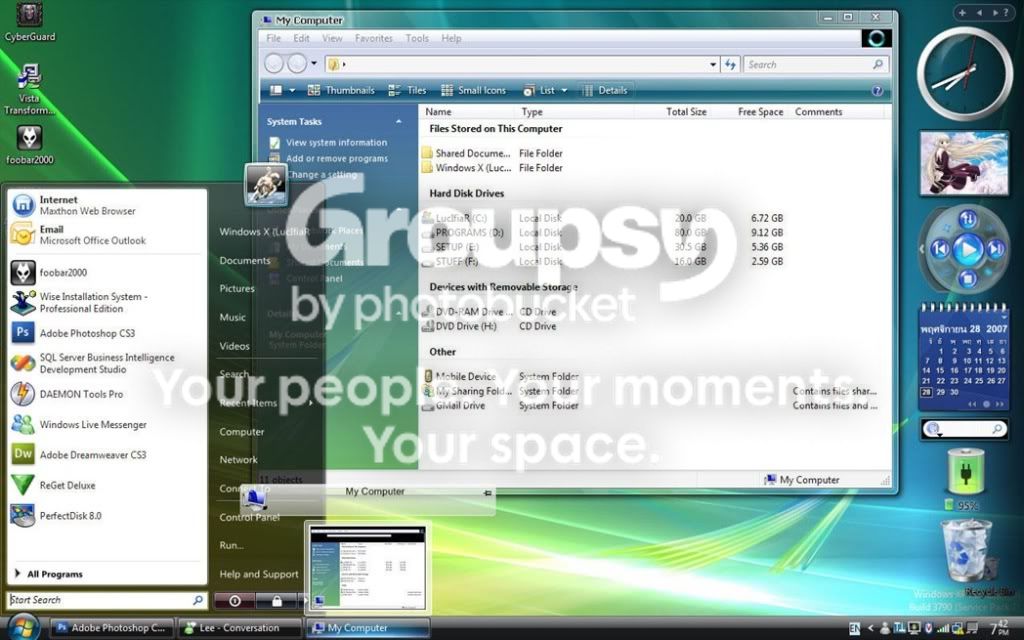This screenshot has width=1024, height=640.
Task: Click next track on media gadget
Action: pos(995,249)
